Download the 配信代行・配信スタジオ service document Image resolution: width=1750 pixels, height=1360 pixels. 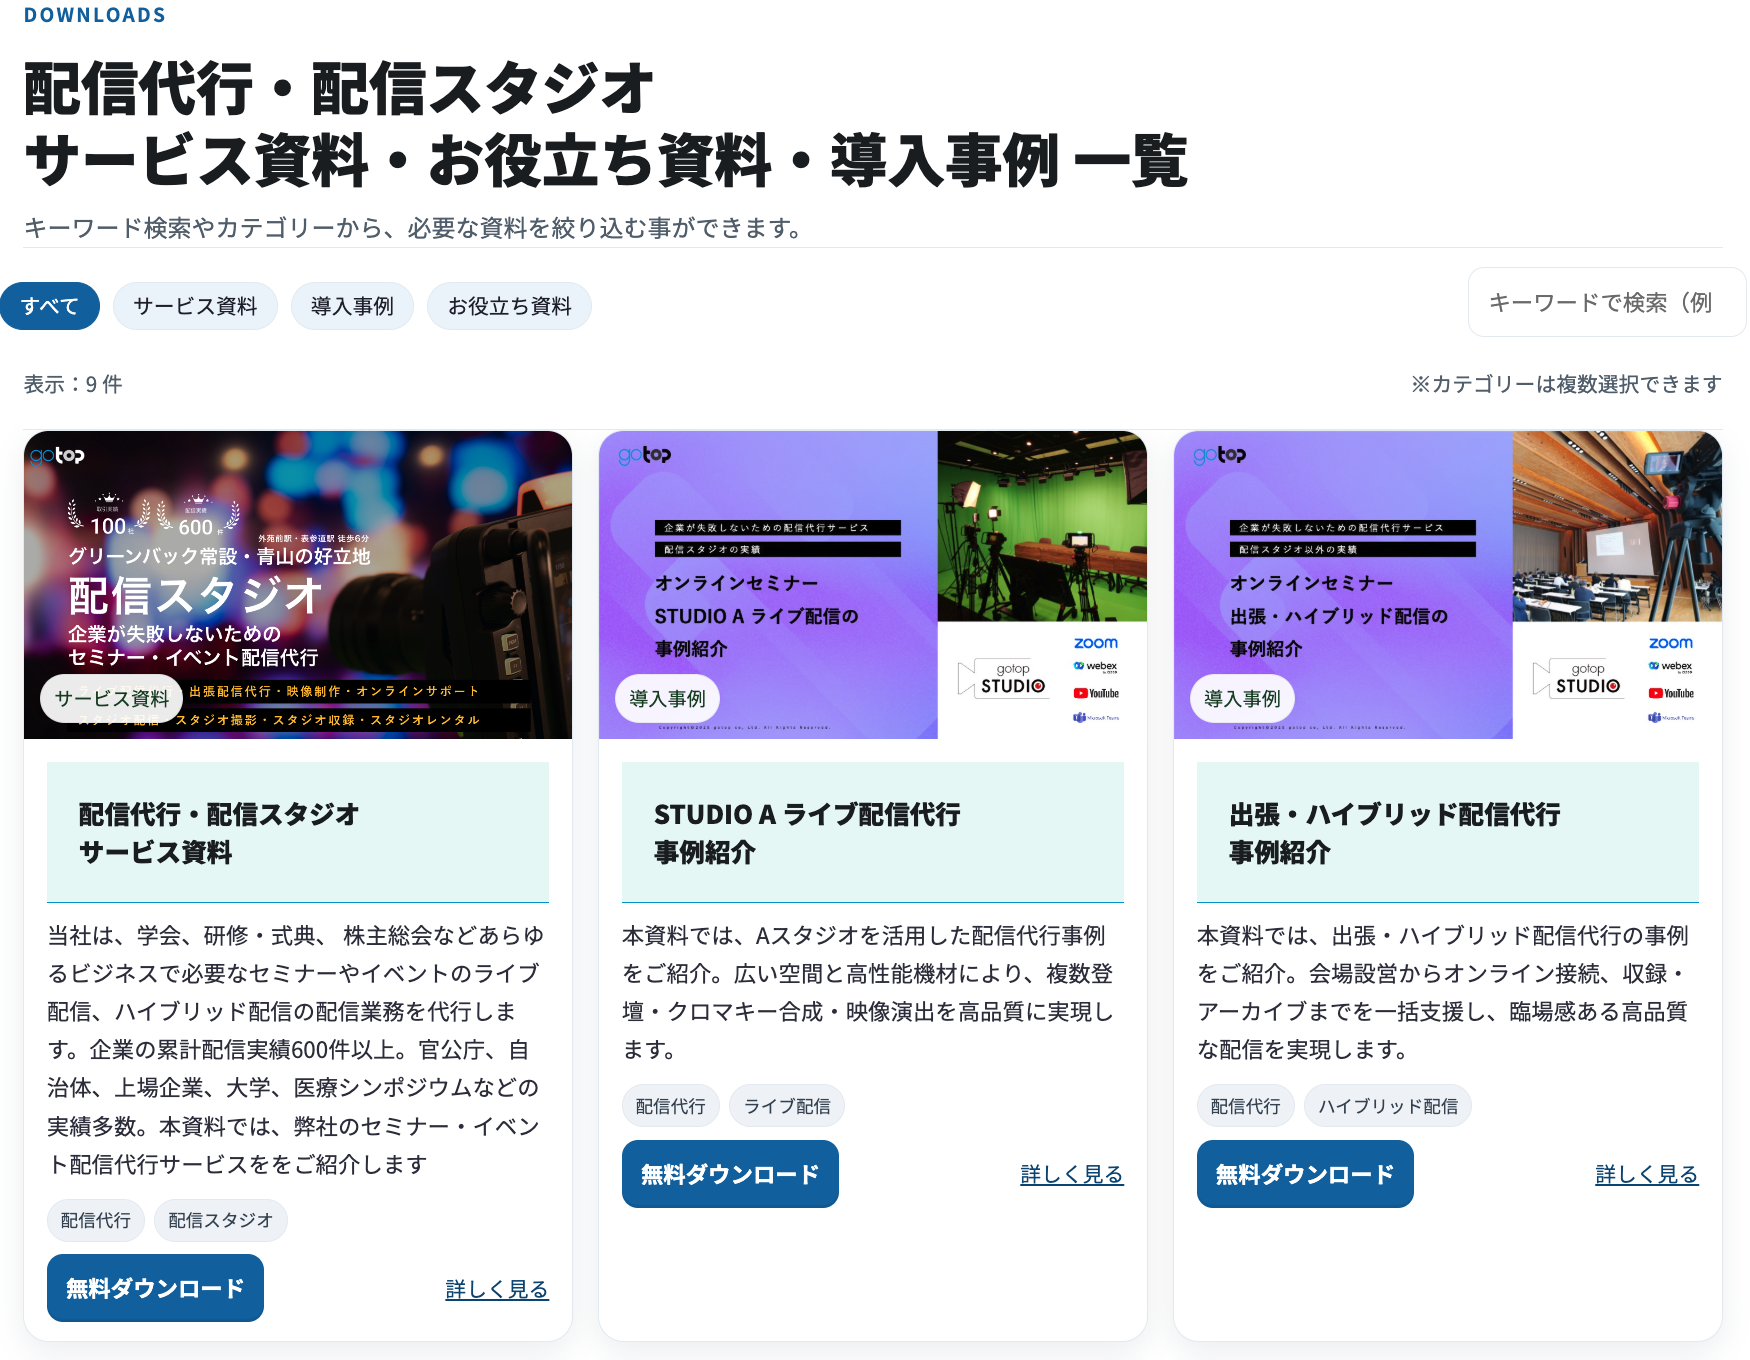155,1288
